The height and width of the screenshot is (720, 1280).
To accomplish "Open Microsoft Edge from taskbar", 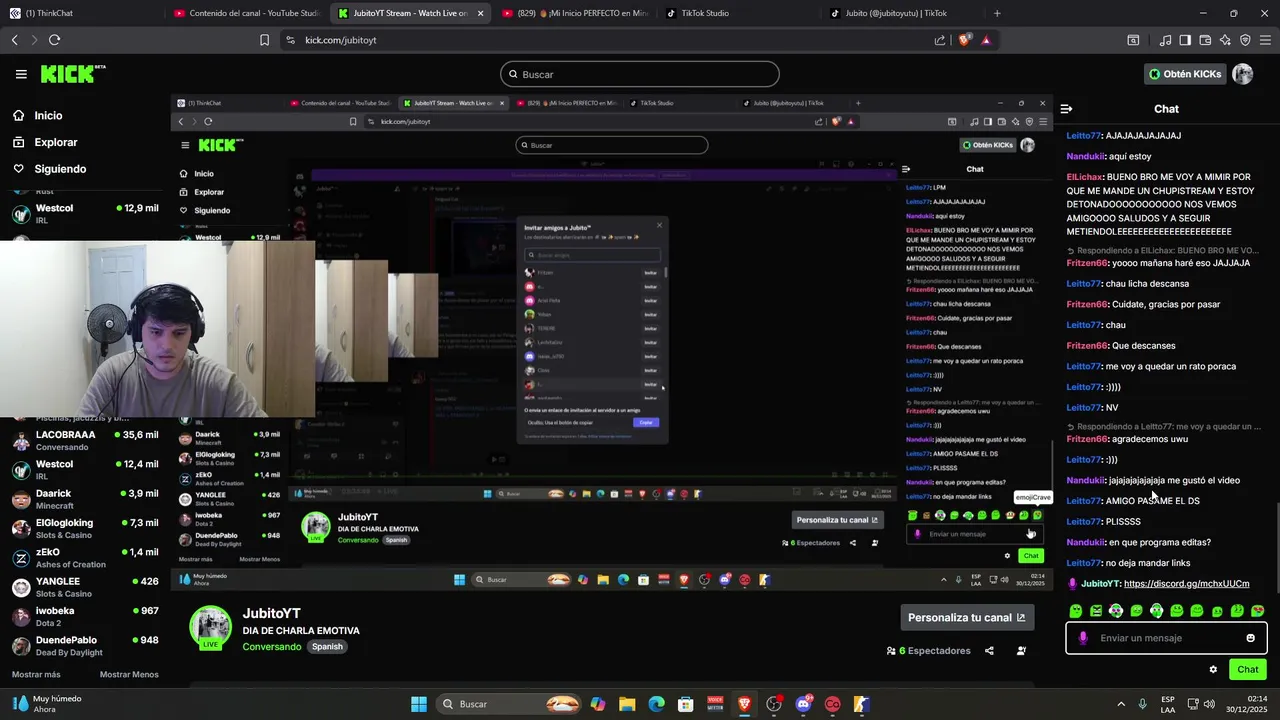I will [656, 704].
